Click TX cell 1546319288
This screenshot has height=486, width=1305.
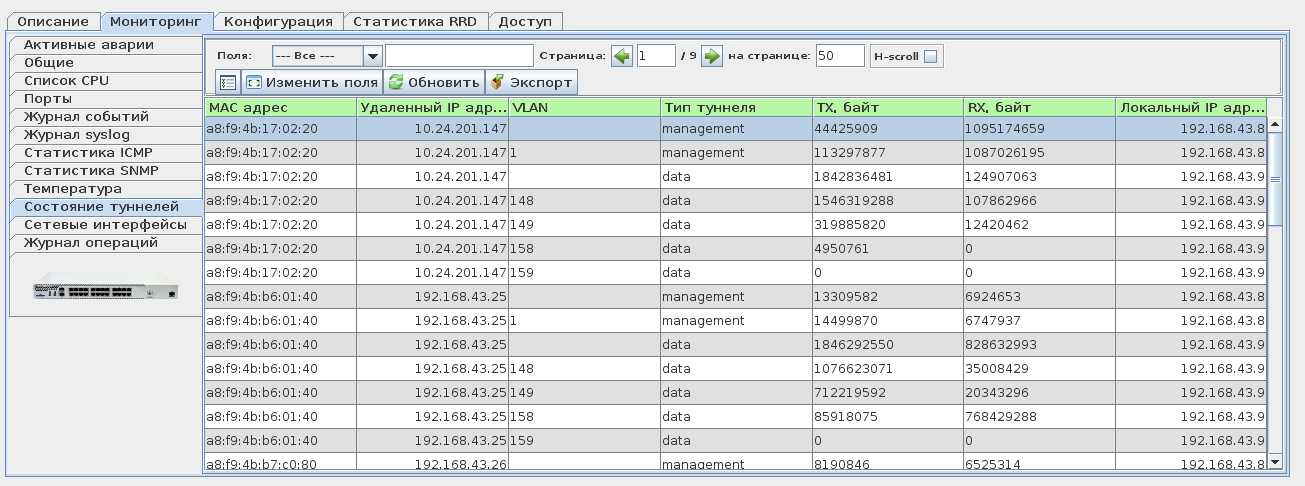[888, 201]
